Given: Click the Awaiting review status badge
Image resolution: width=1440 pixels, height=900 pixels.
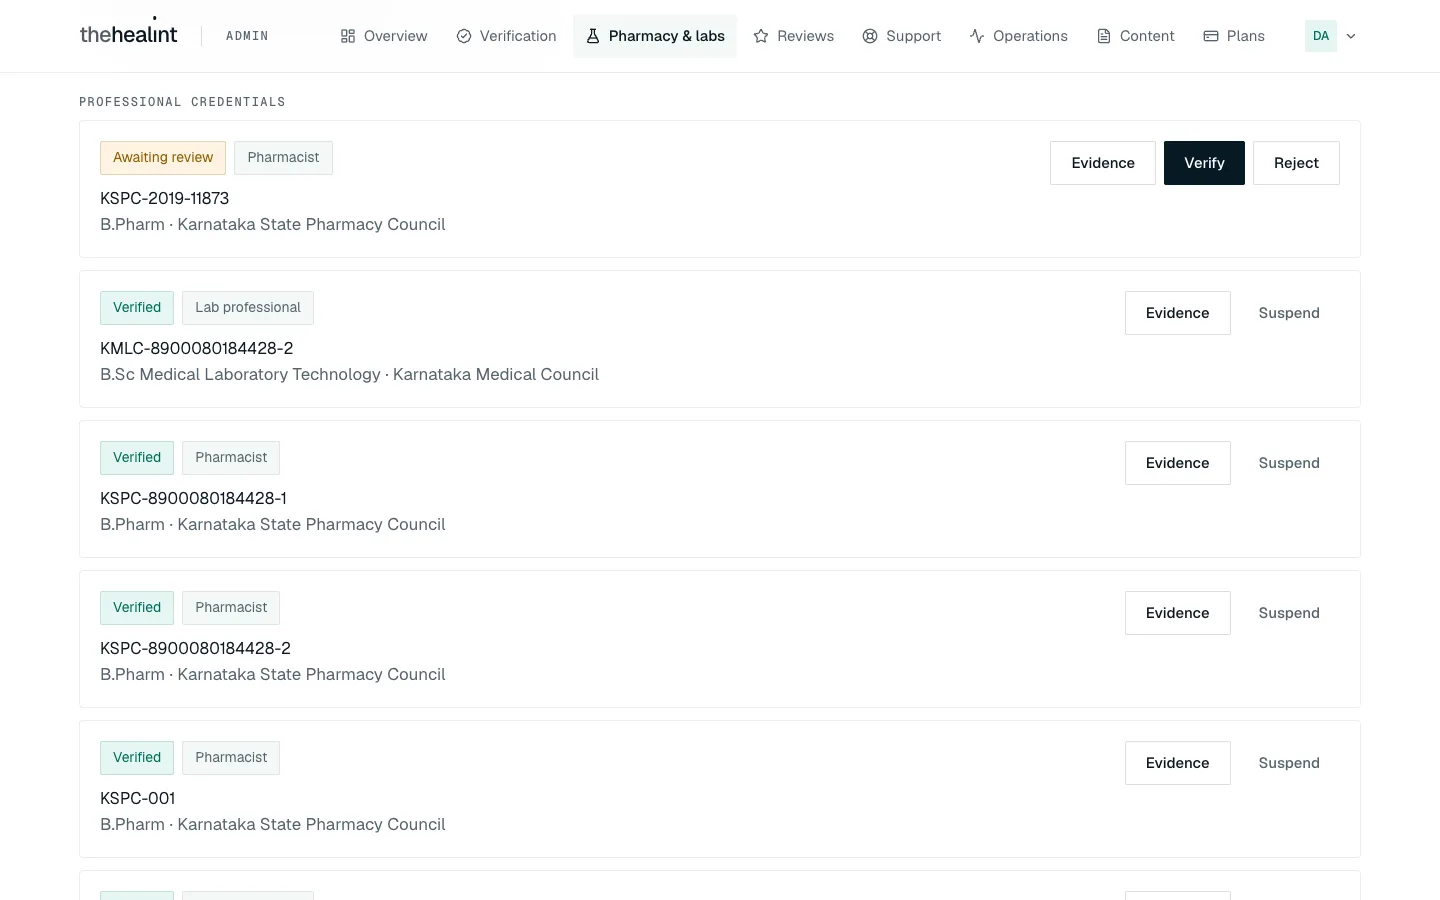Looking at the screenshot, I should [x=163, y=158].
